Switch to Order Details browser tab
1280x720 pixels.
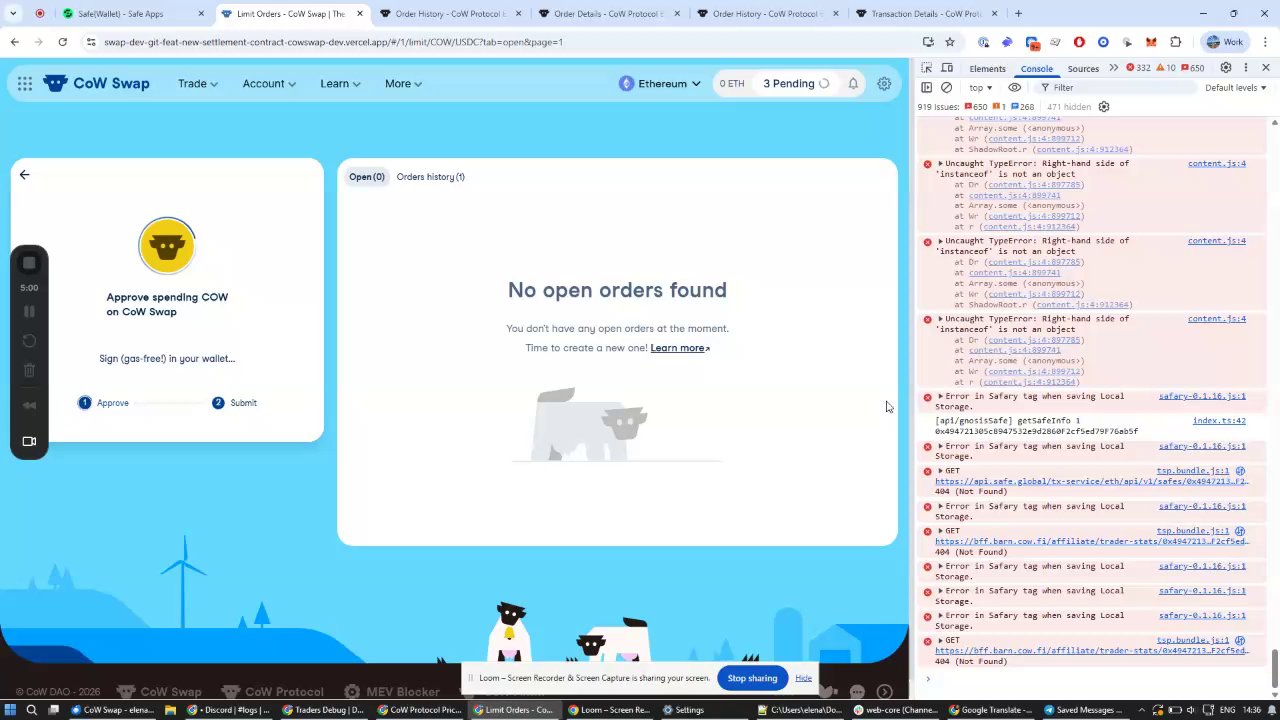(610, 14)
